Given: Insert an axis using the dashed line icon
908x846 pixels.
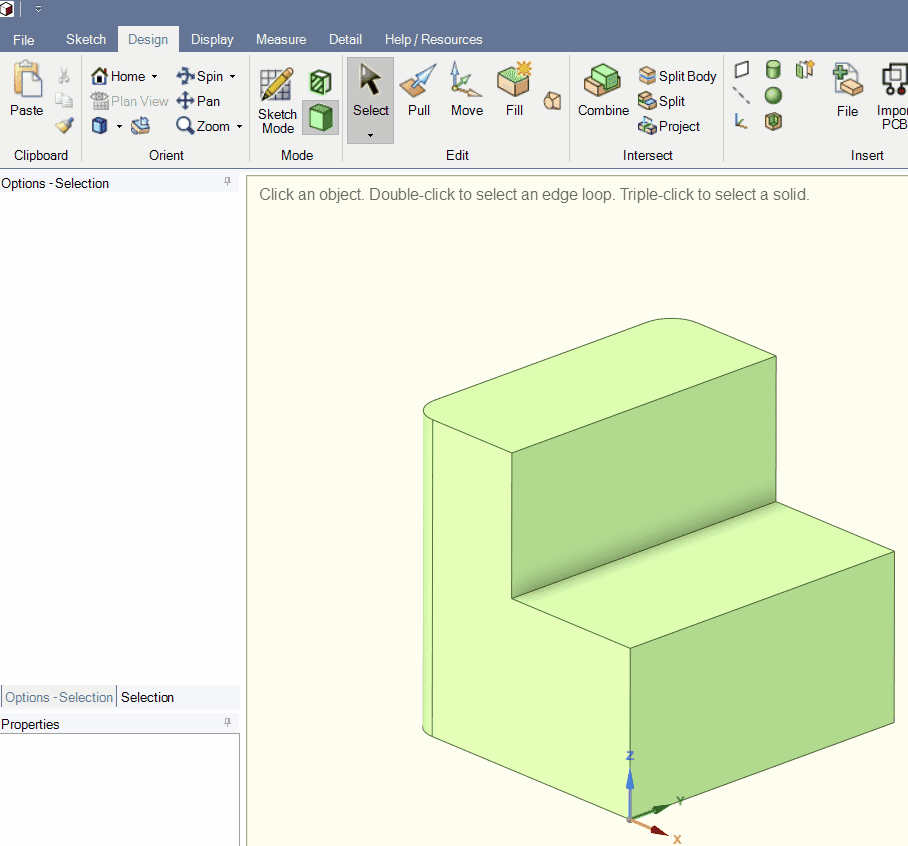Looking at the screenshot, I should pos(741,96).
